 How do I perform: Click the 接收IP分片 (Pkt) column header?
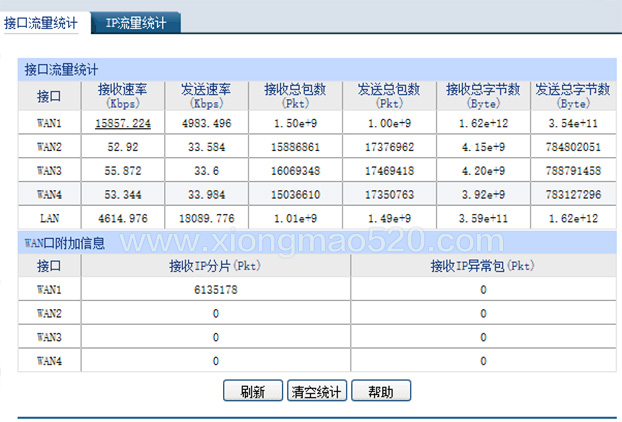coord(215,266)
